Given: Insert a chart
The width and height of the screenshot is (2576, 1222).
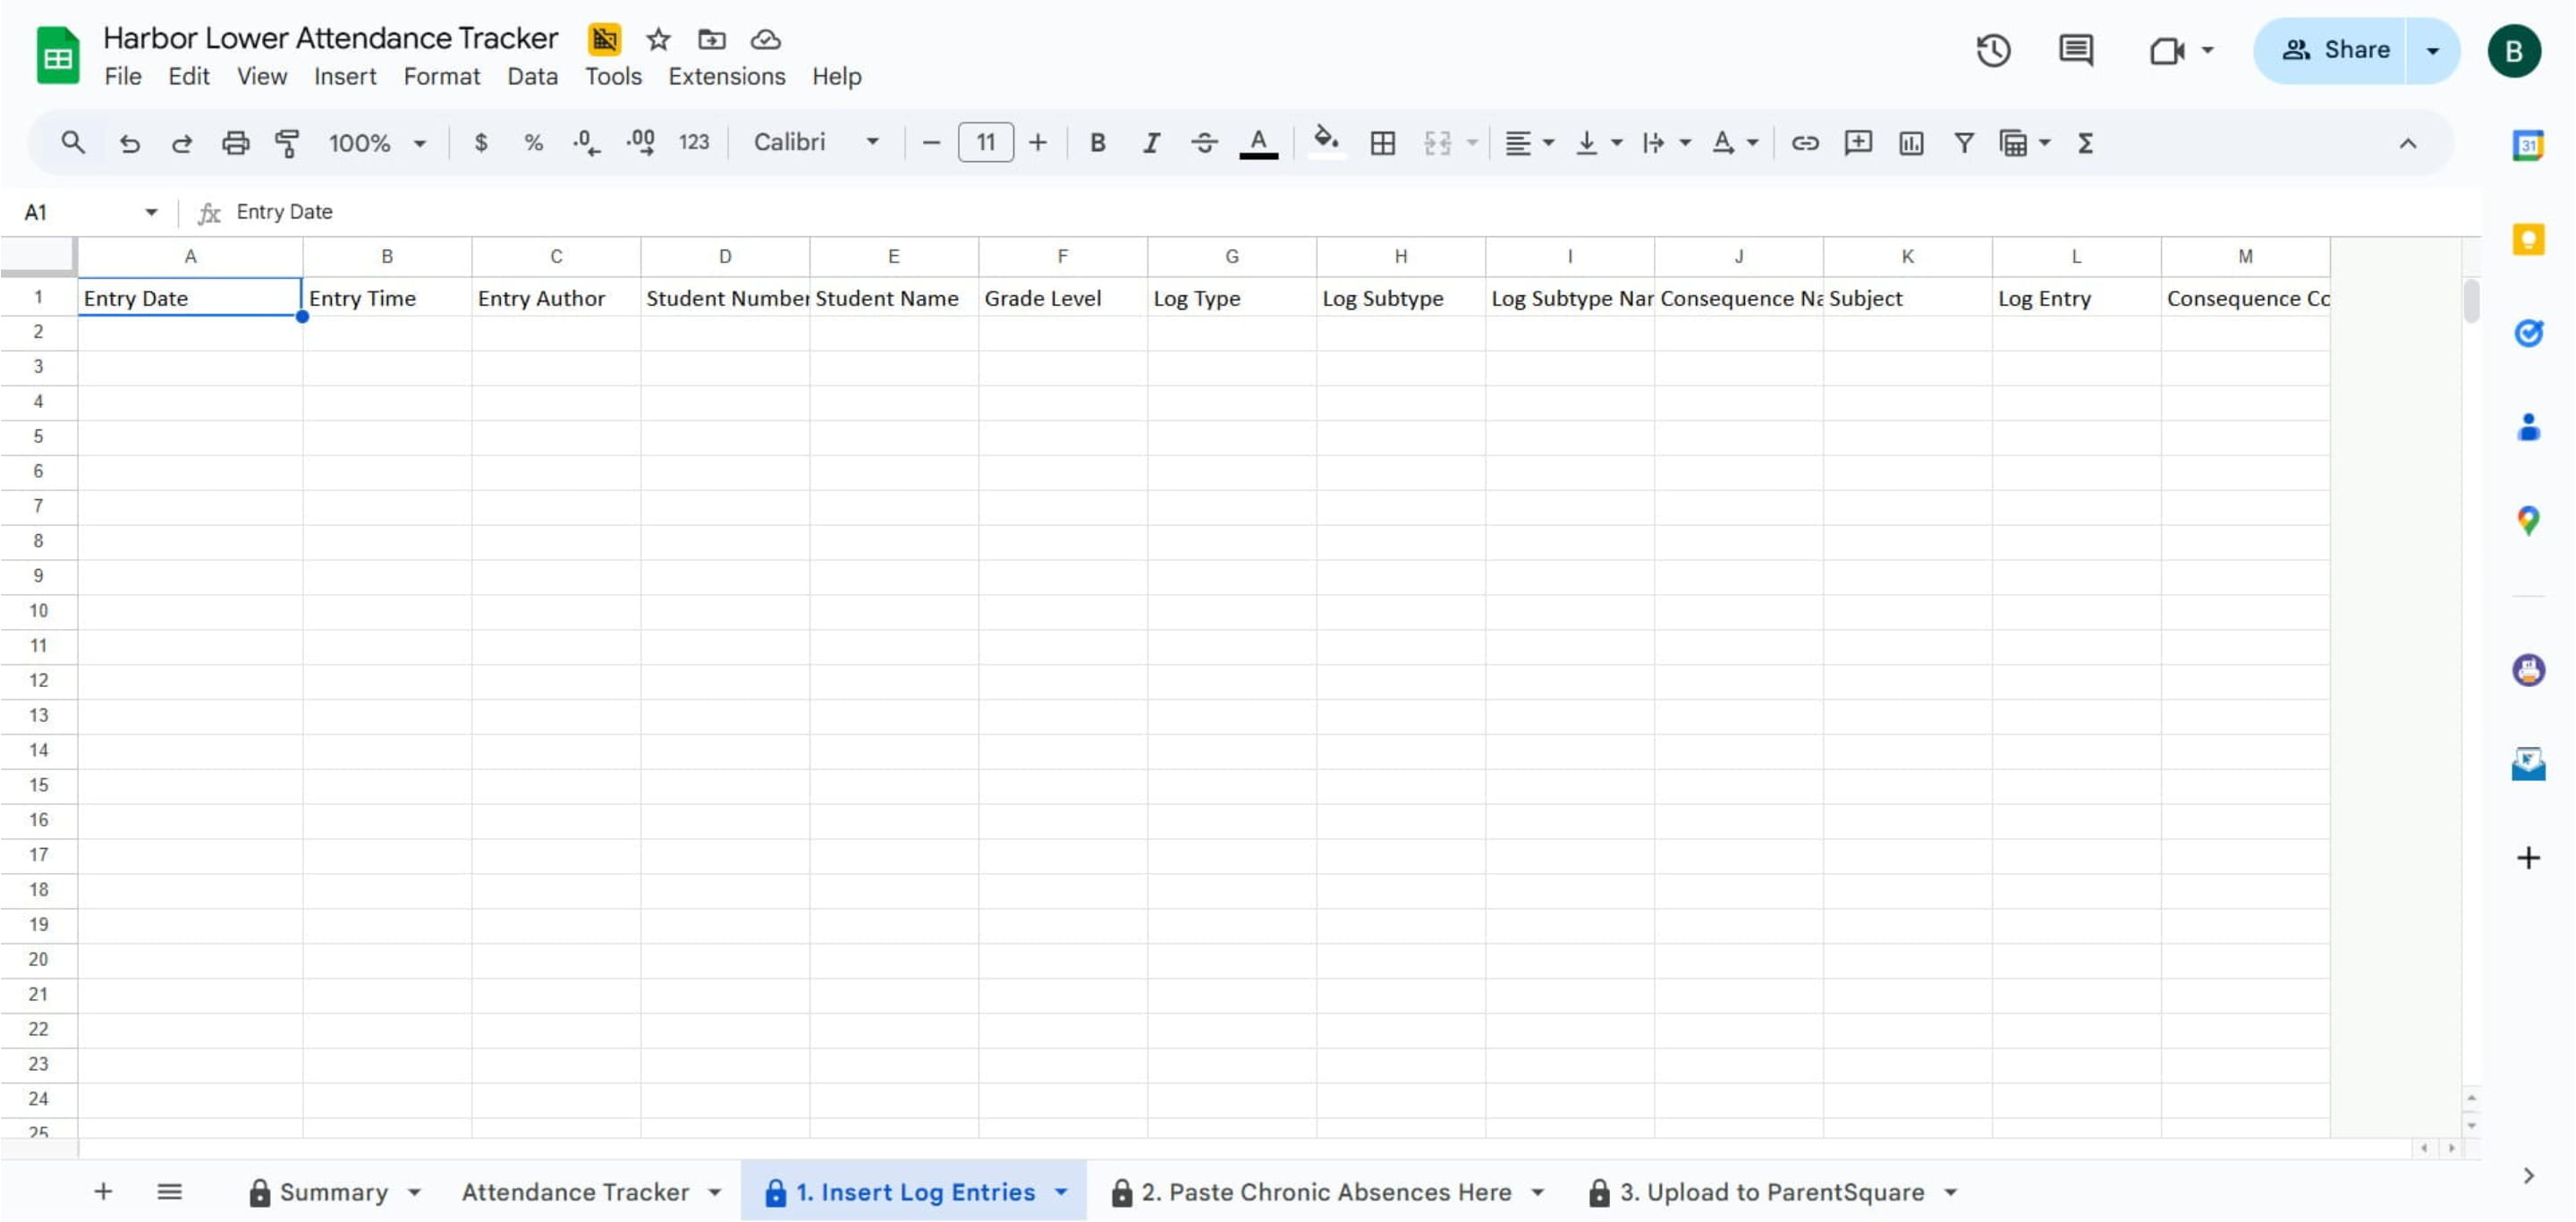Looking at the screenshot, I should coord(1911,143).
